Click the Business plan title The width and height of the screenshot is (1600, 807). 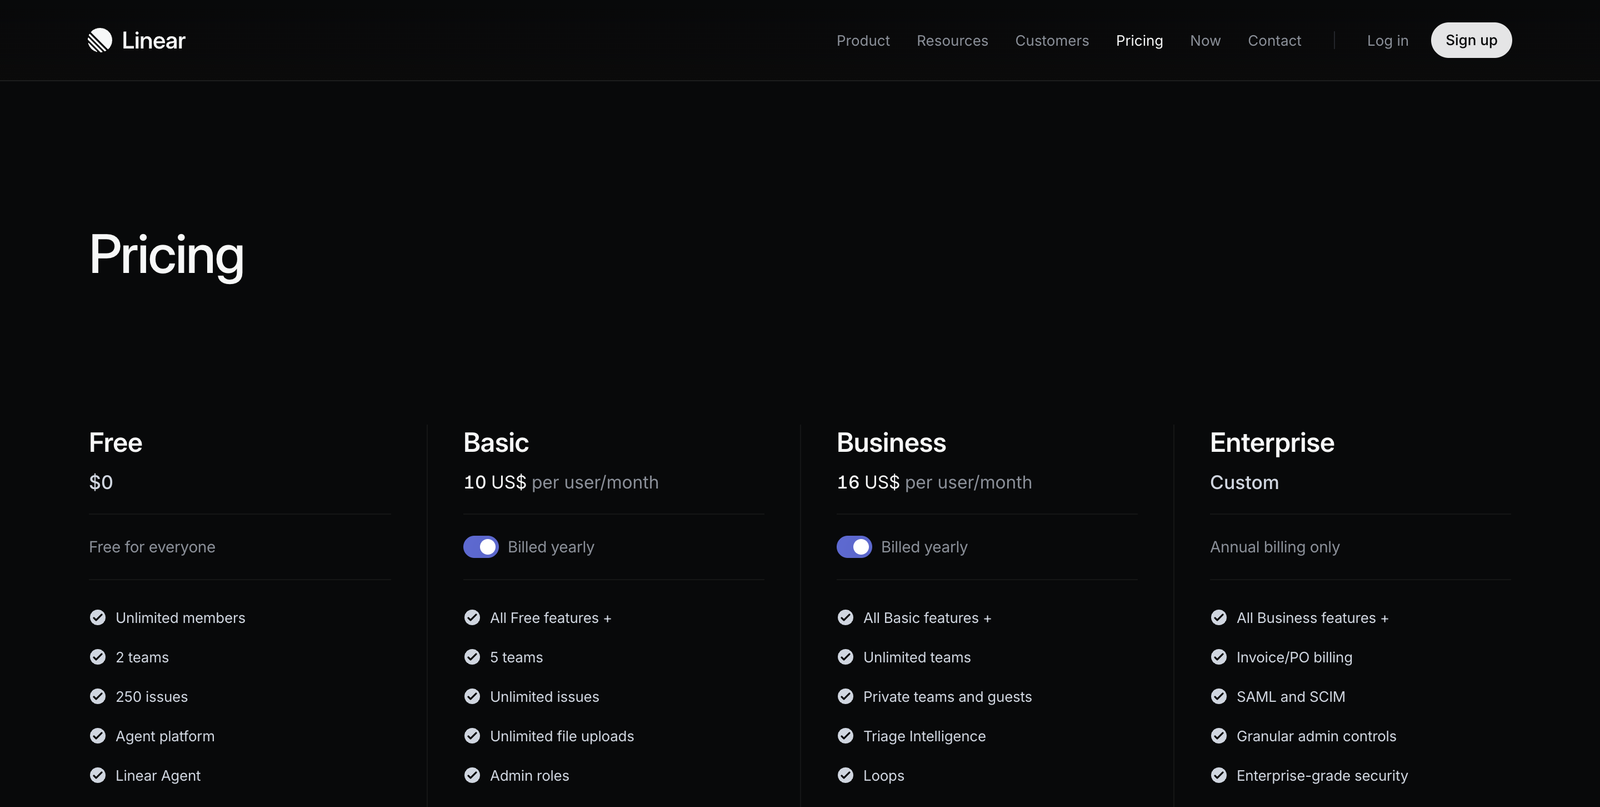891,443
